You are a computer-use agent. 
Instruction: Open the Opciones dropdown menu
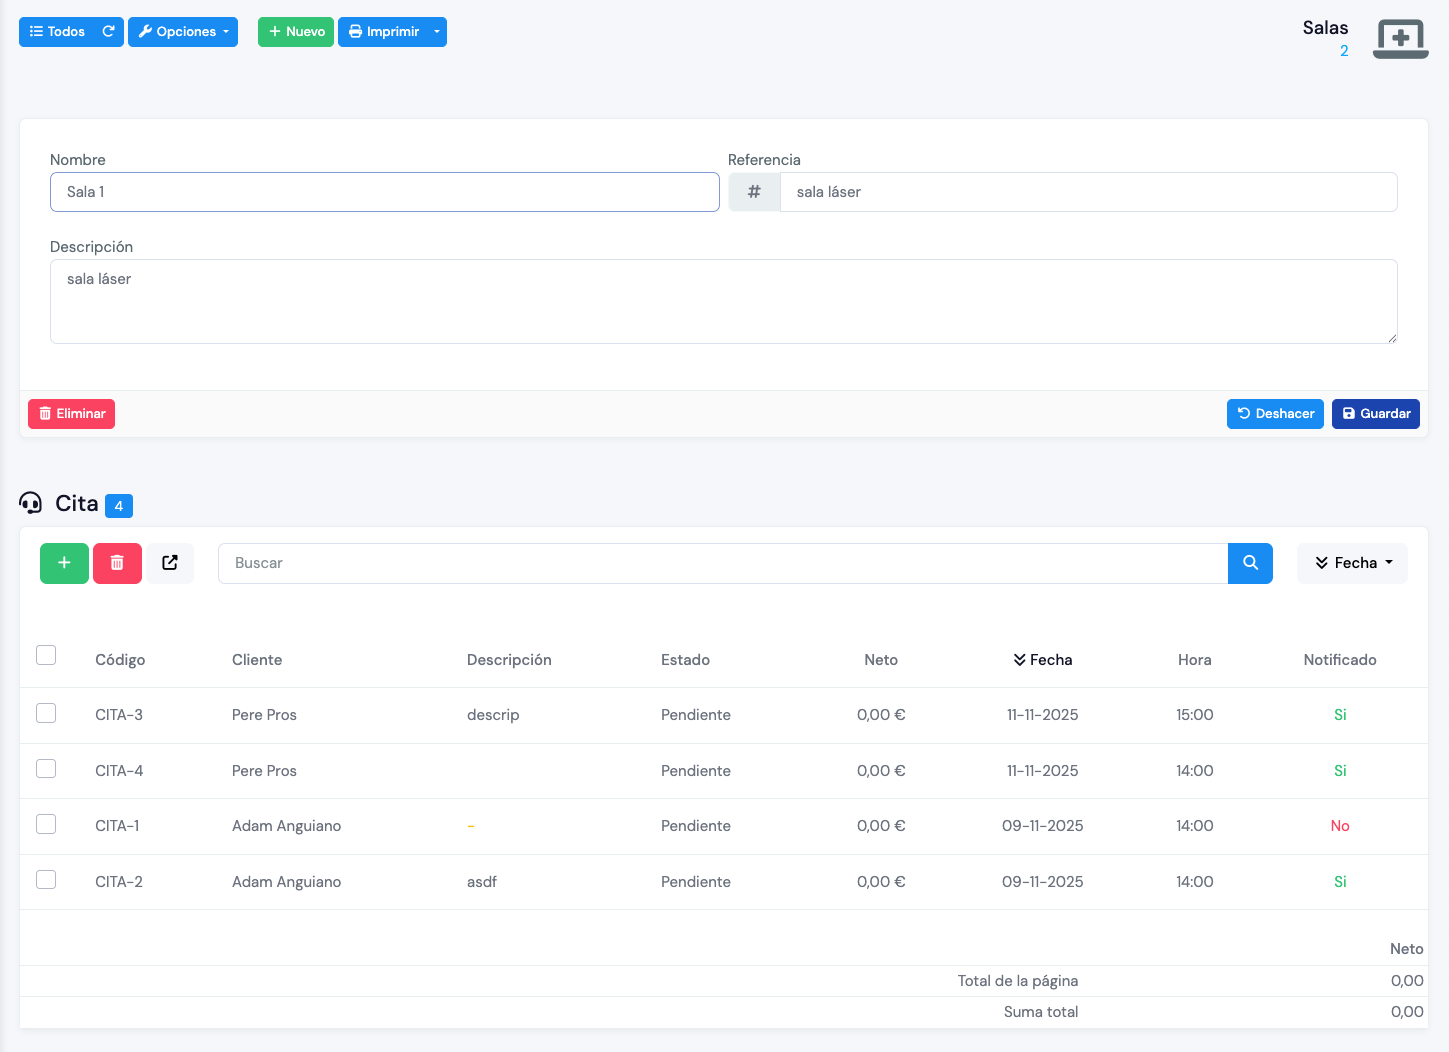tap(183, 32)
